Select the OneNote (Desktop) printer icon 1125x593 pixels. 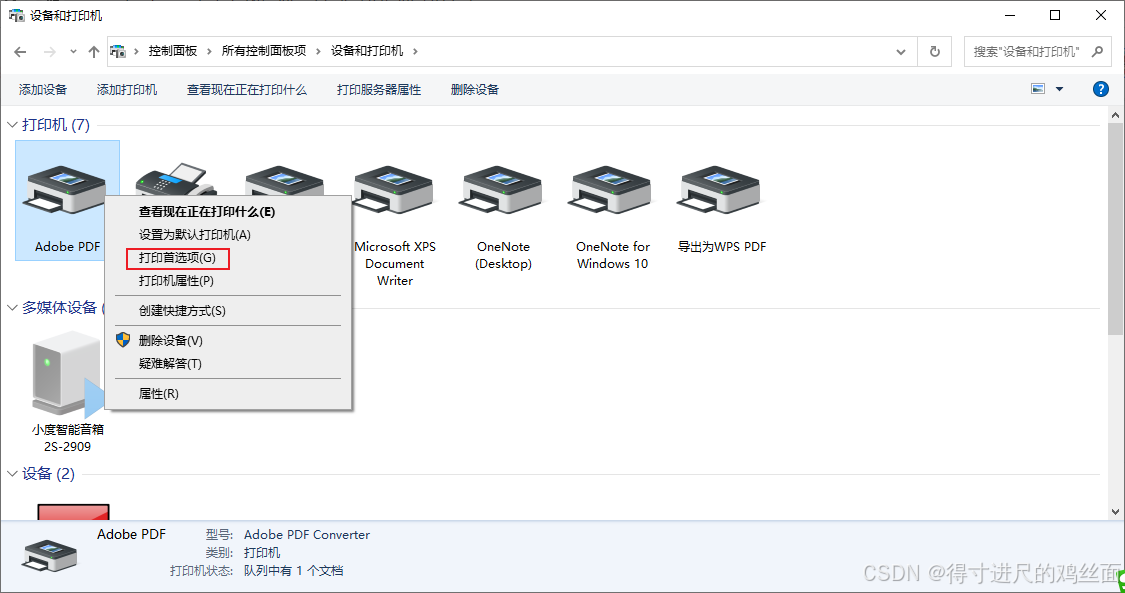pos(502,191)
